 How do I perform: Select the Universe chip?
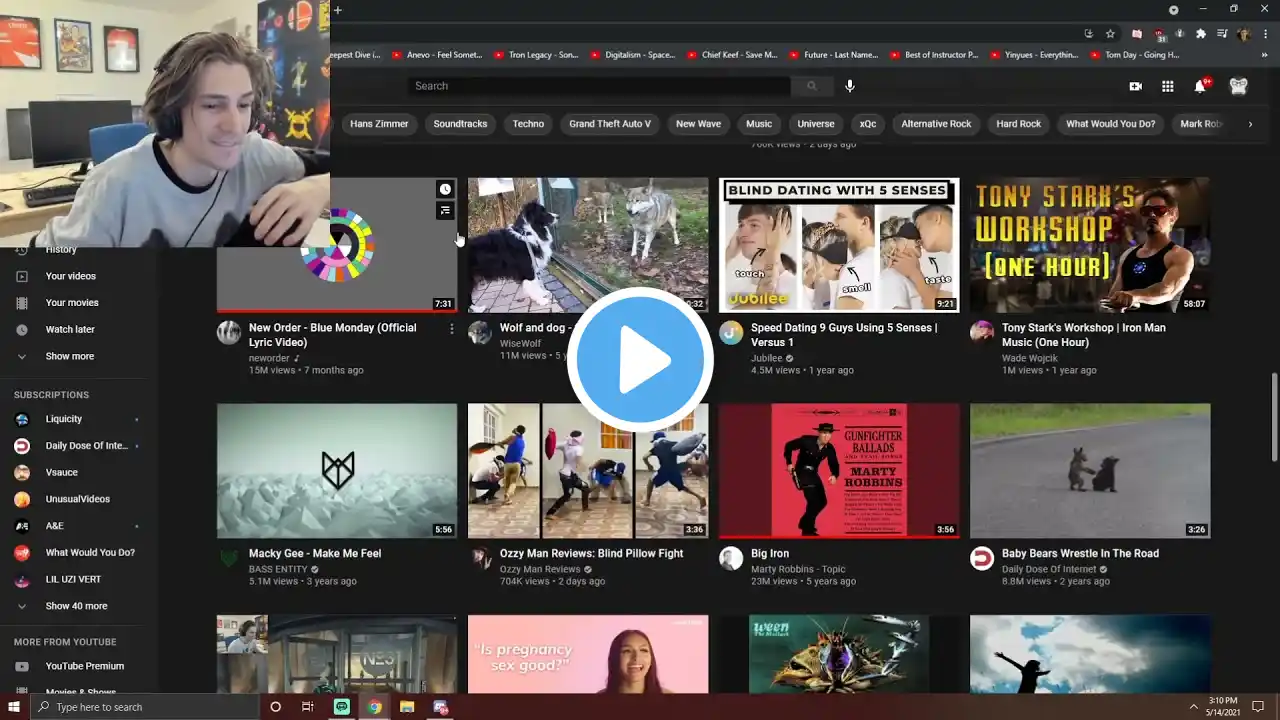coord(816,124)
